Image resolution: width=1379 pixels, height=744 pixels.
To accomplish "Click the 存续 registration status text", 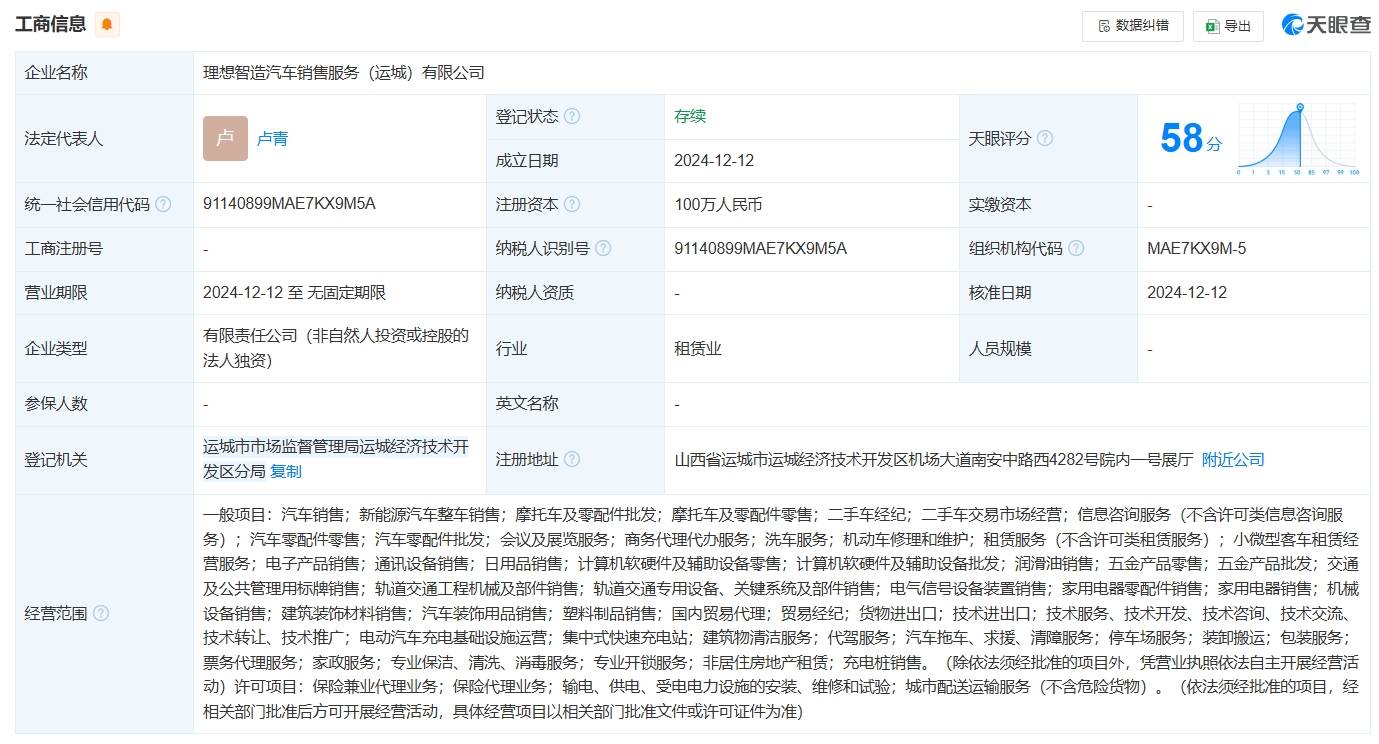I will coord(690,116).
